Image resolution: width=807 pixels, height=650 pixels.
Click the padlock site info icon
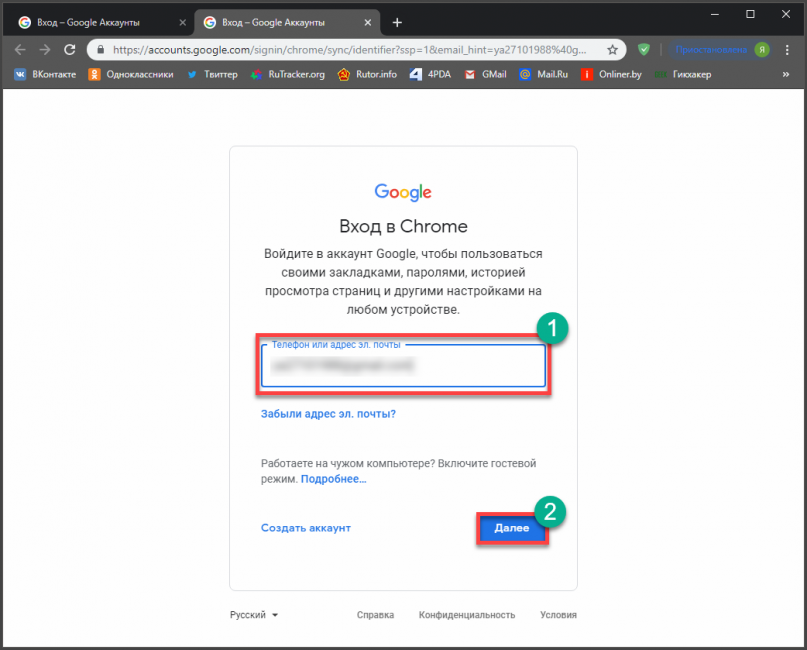[101, 49]
